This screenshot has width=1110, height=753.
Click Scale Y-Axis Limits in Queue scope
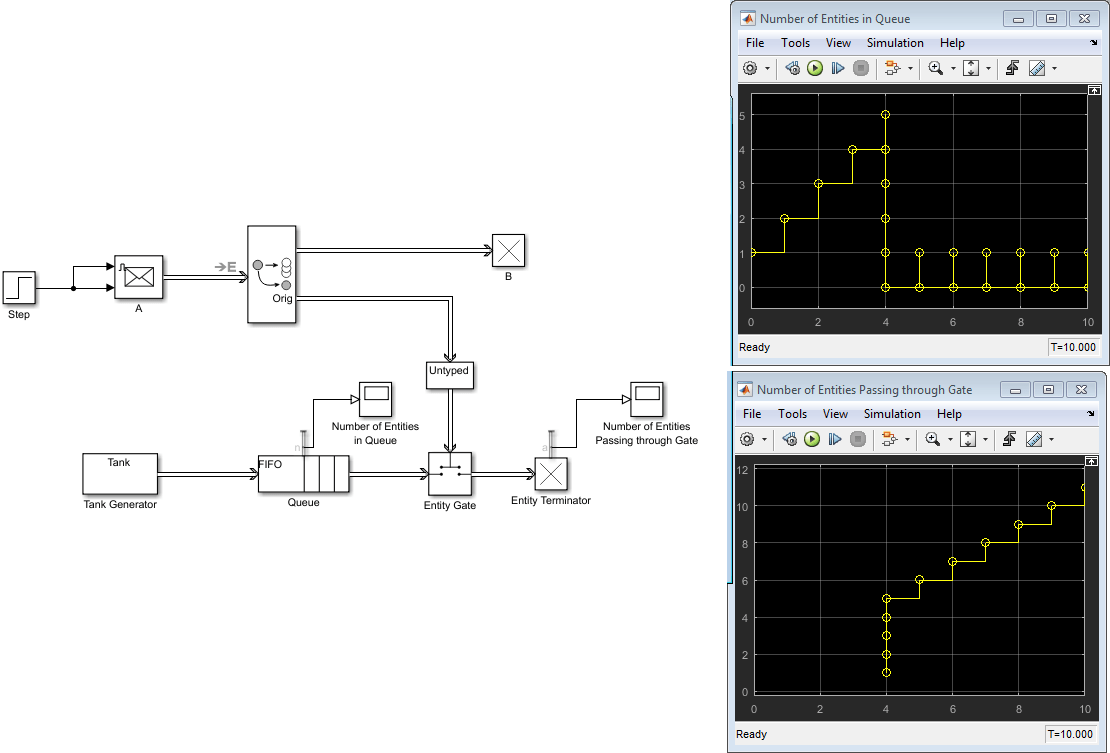971,68
